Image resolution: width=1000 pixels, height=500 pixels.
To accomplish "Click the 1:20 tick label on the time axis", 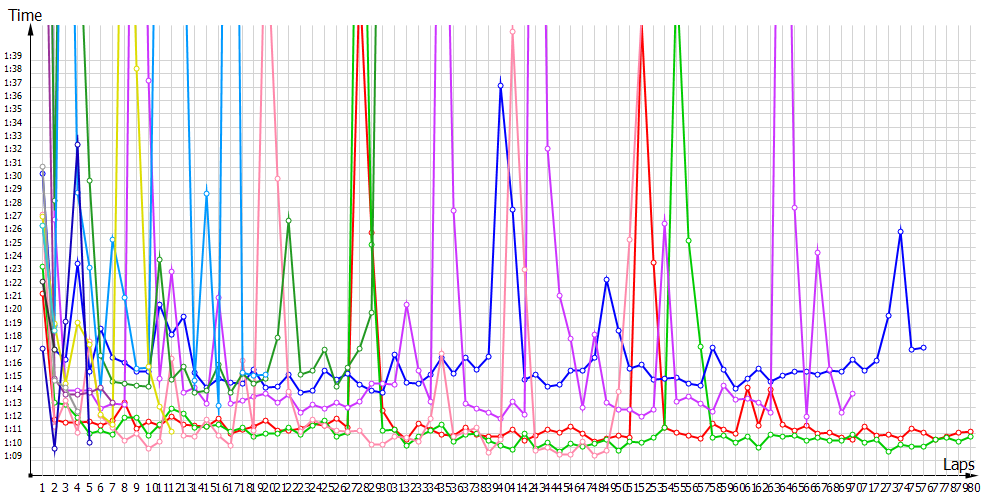I will [13, 309].
